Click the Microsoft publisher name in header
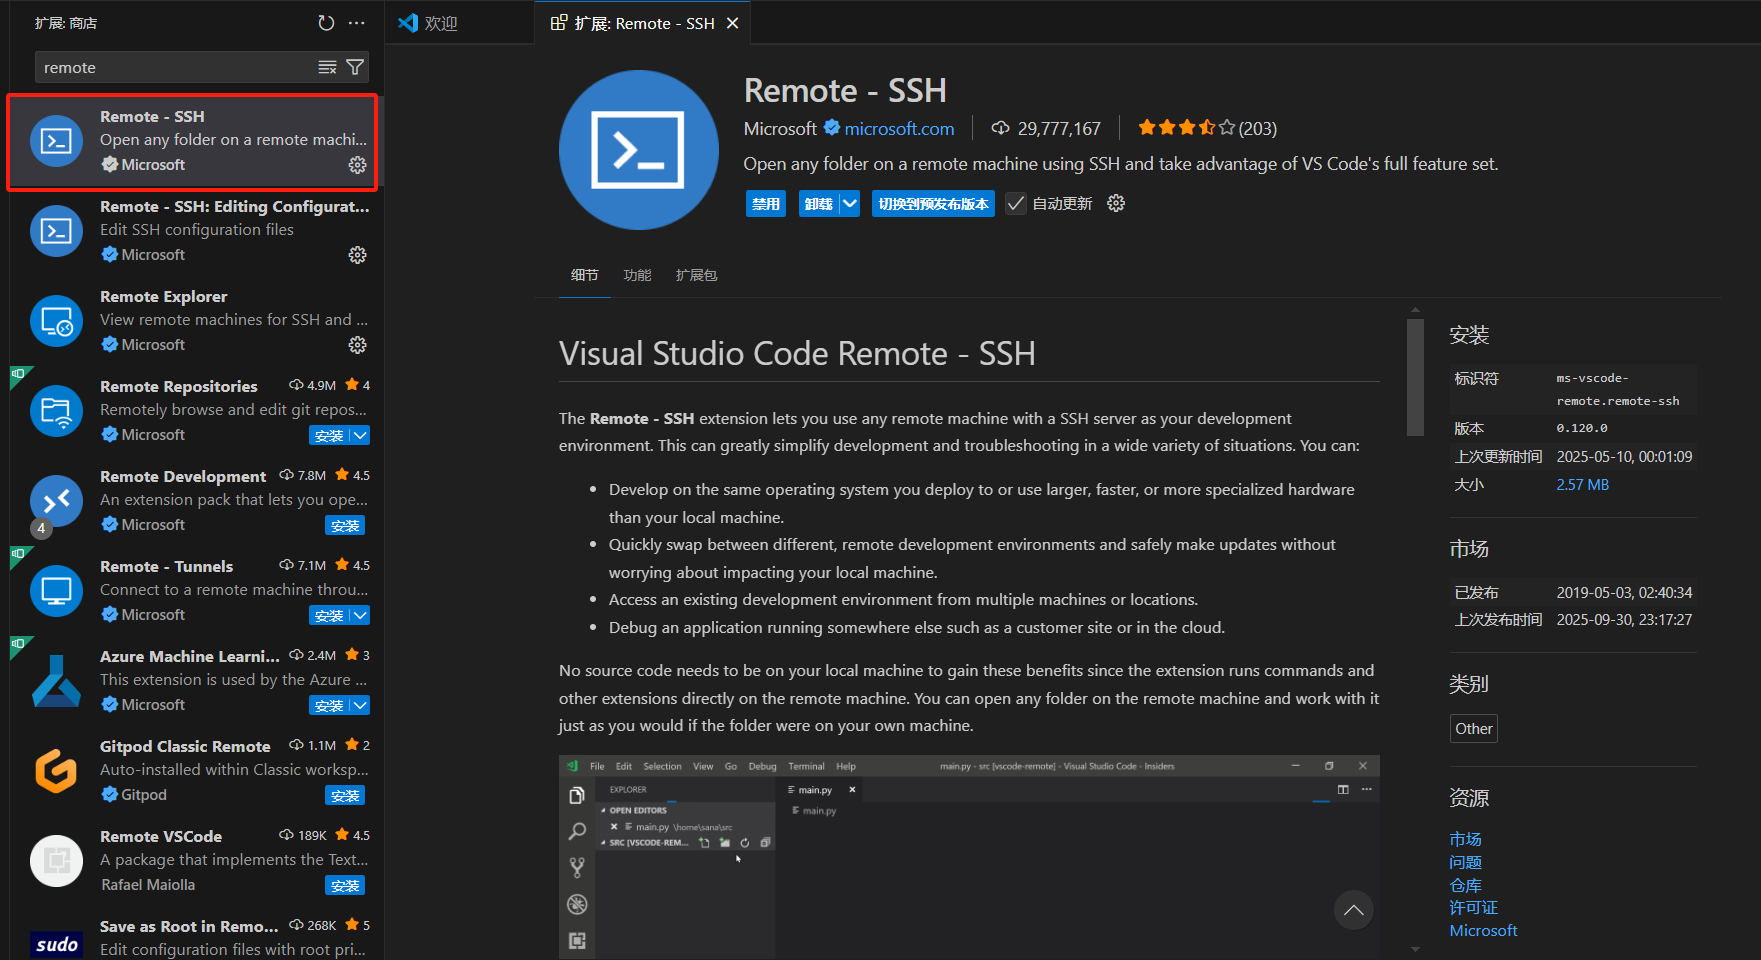Image resolution: width=1761 pixels, height=960 pixels. click(780, 128)
